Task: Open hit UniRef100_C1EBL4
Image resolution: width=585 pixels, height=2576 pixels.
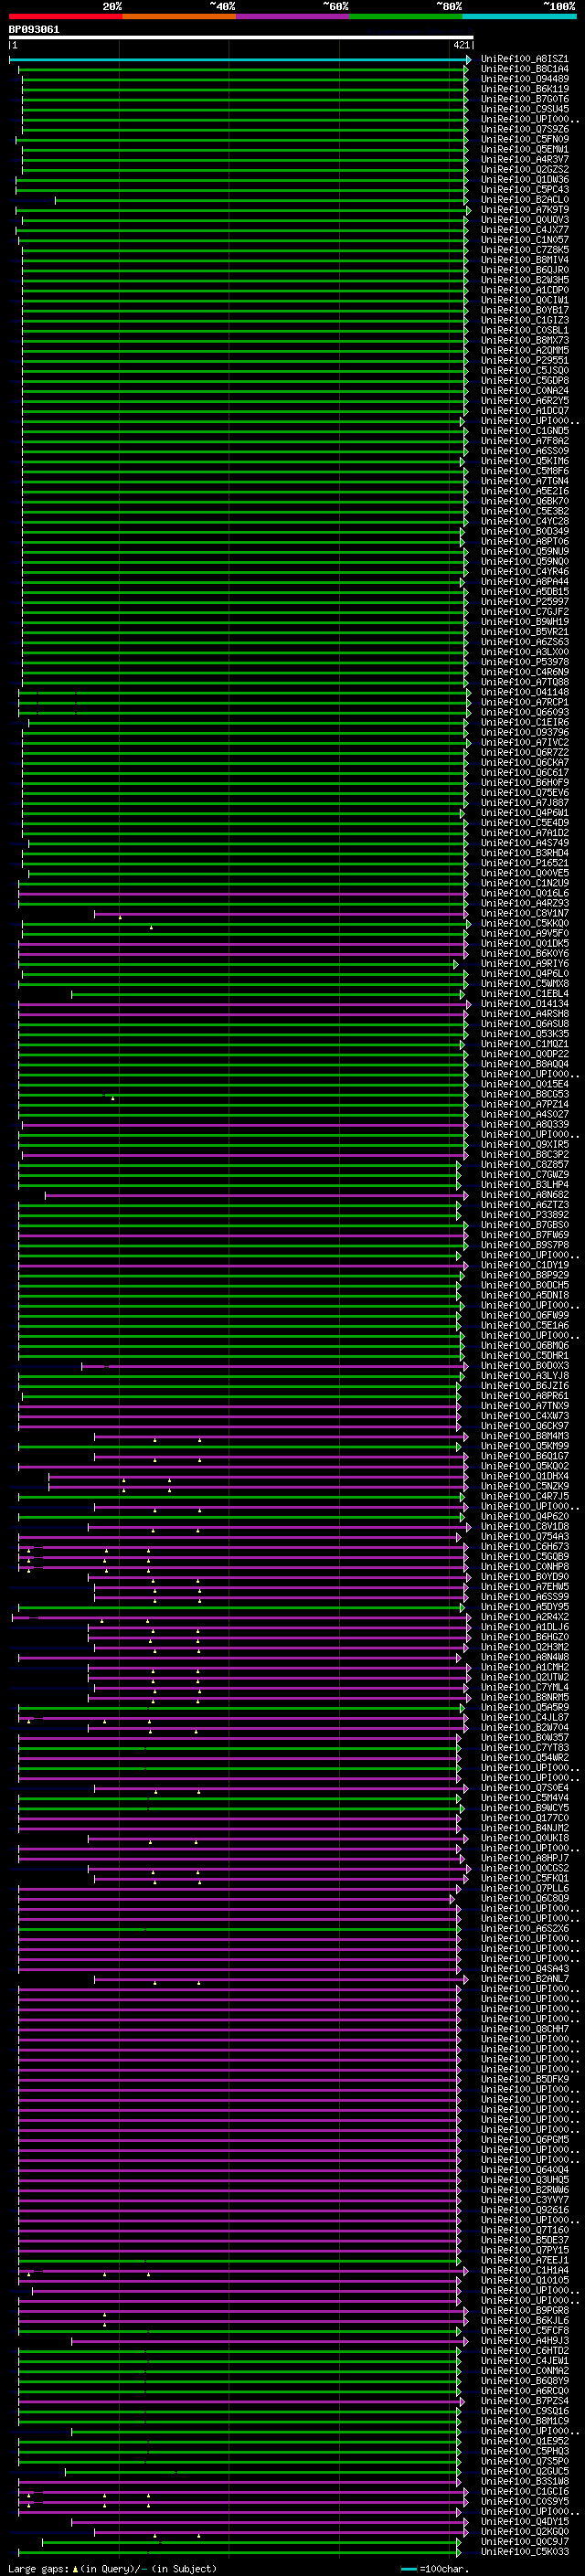Action: tap(524, 994)
